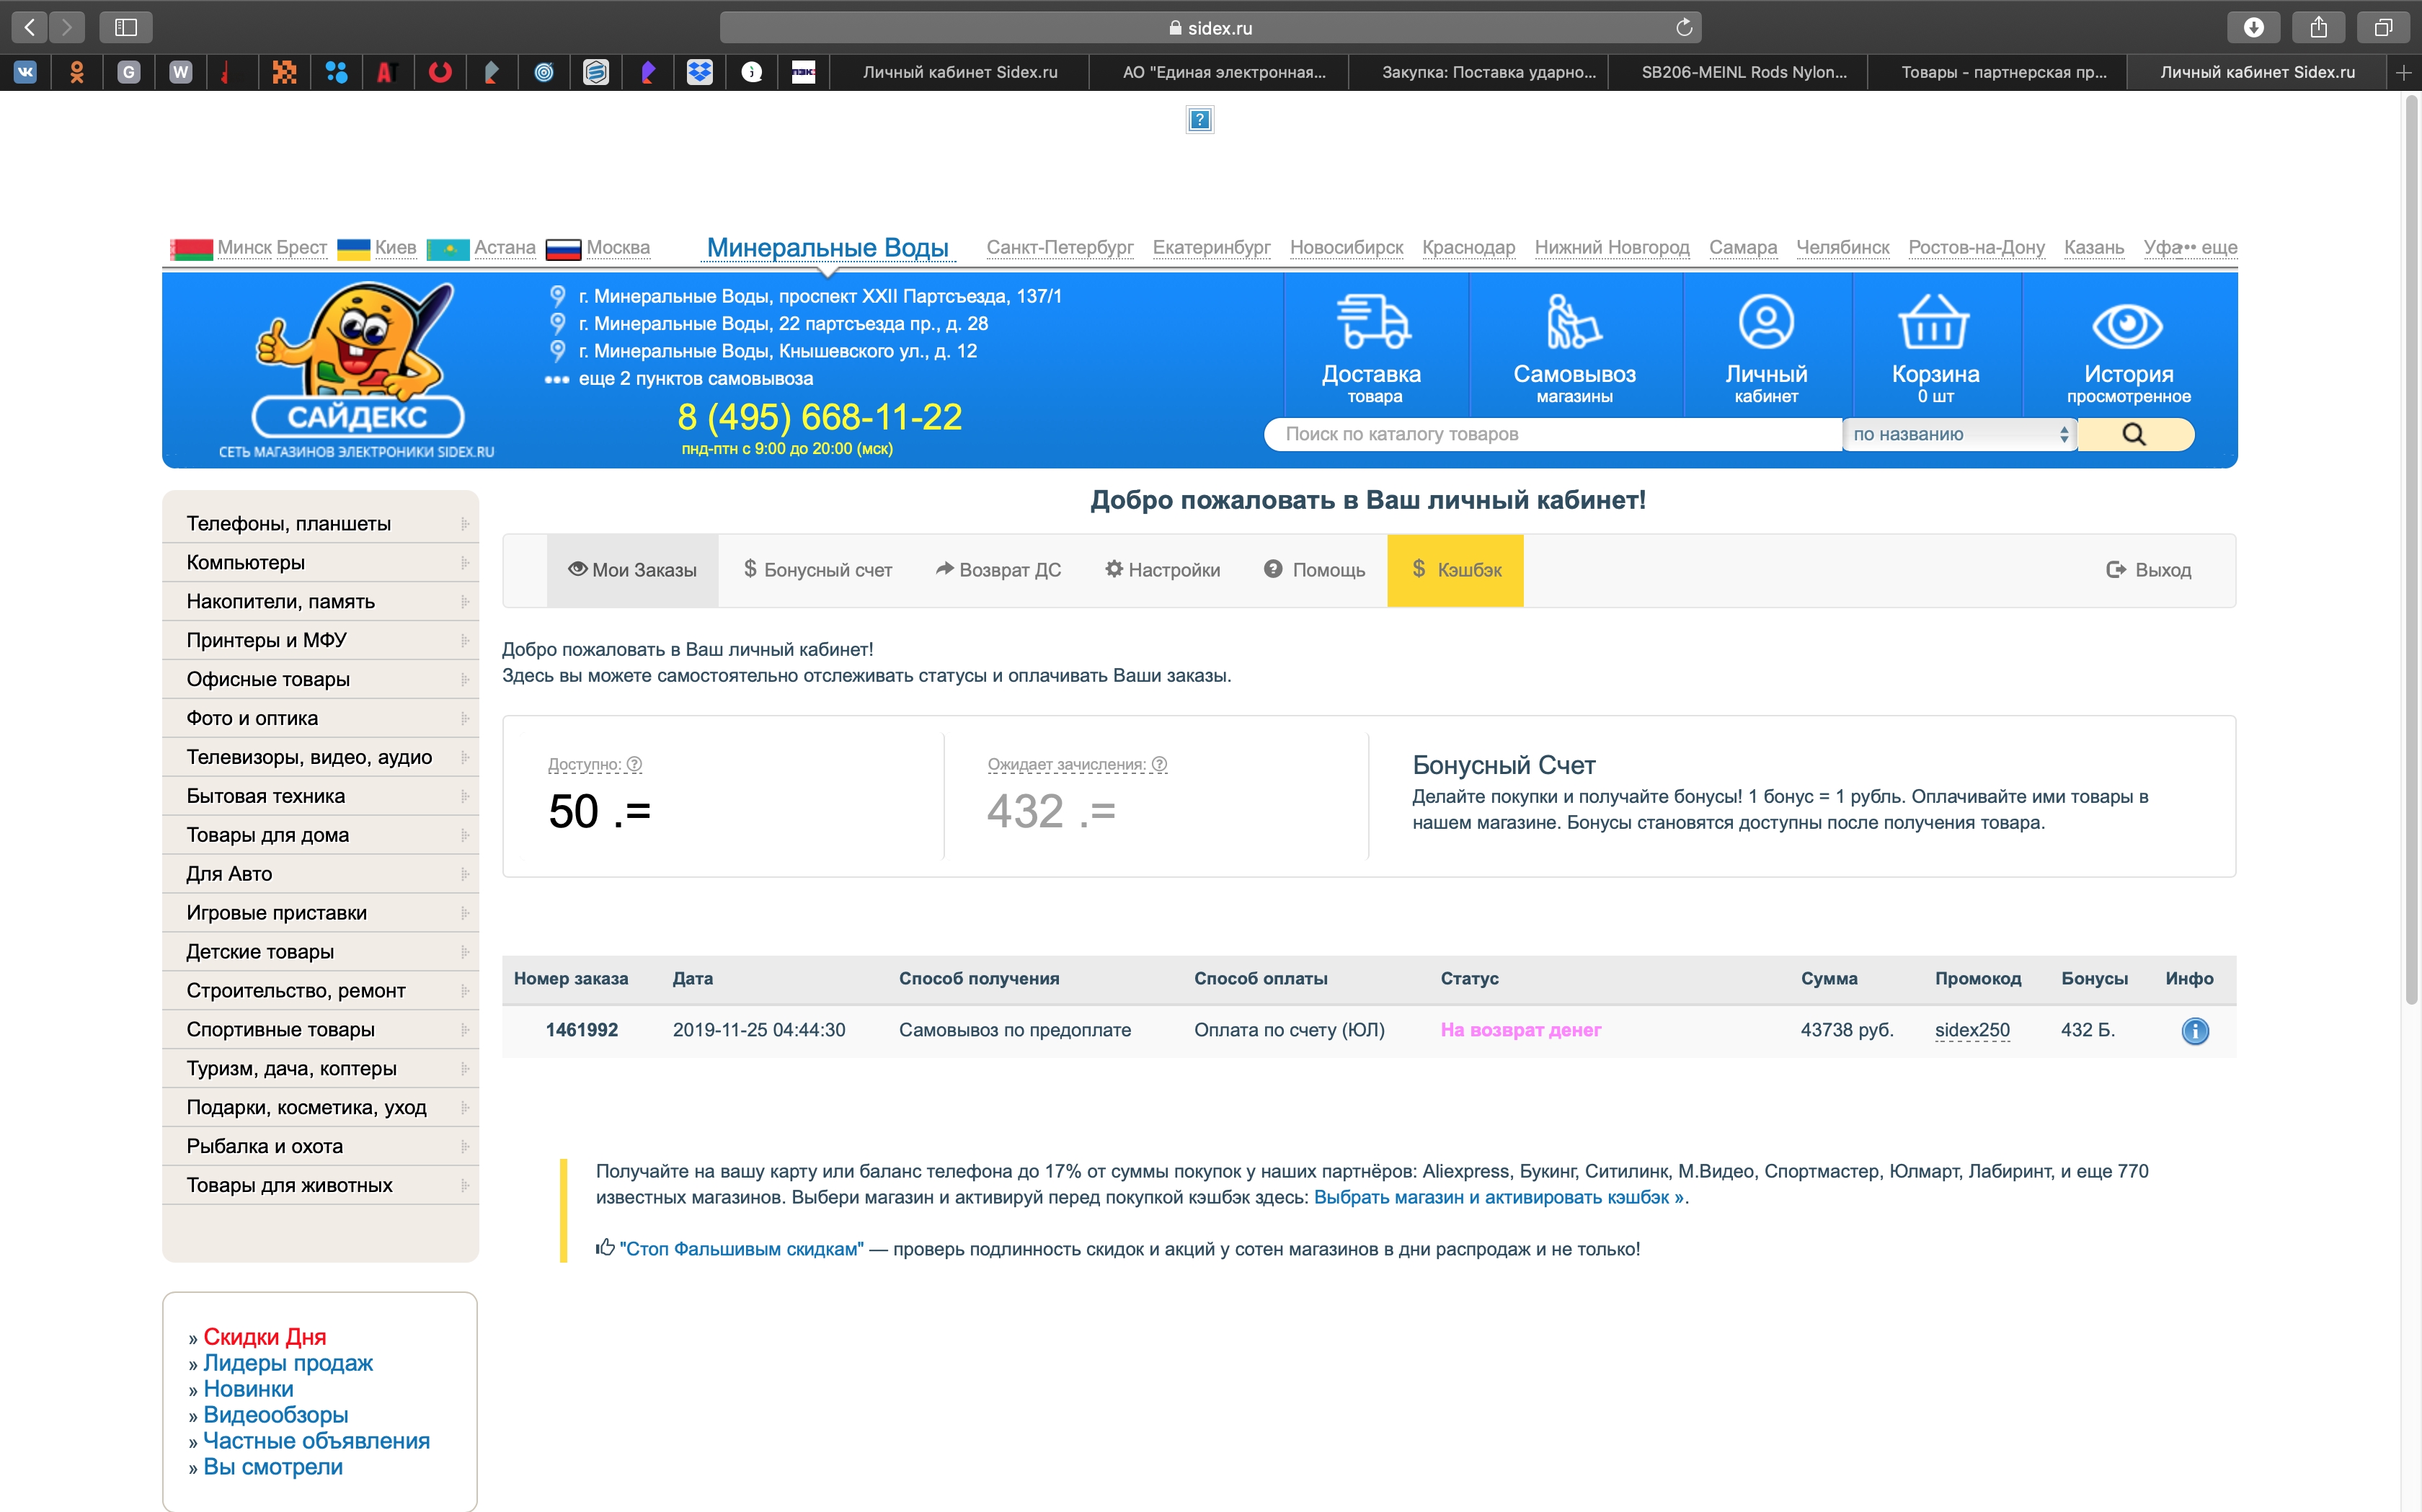Click the order 1461992 info icon
Viewport: 2422px width, 1512px height.
click(2195, 1031)
